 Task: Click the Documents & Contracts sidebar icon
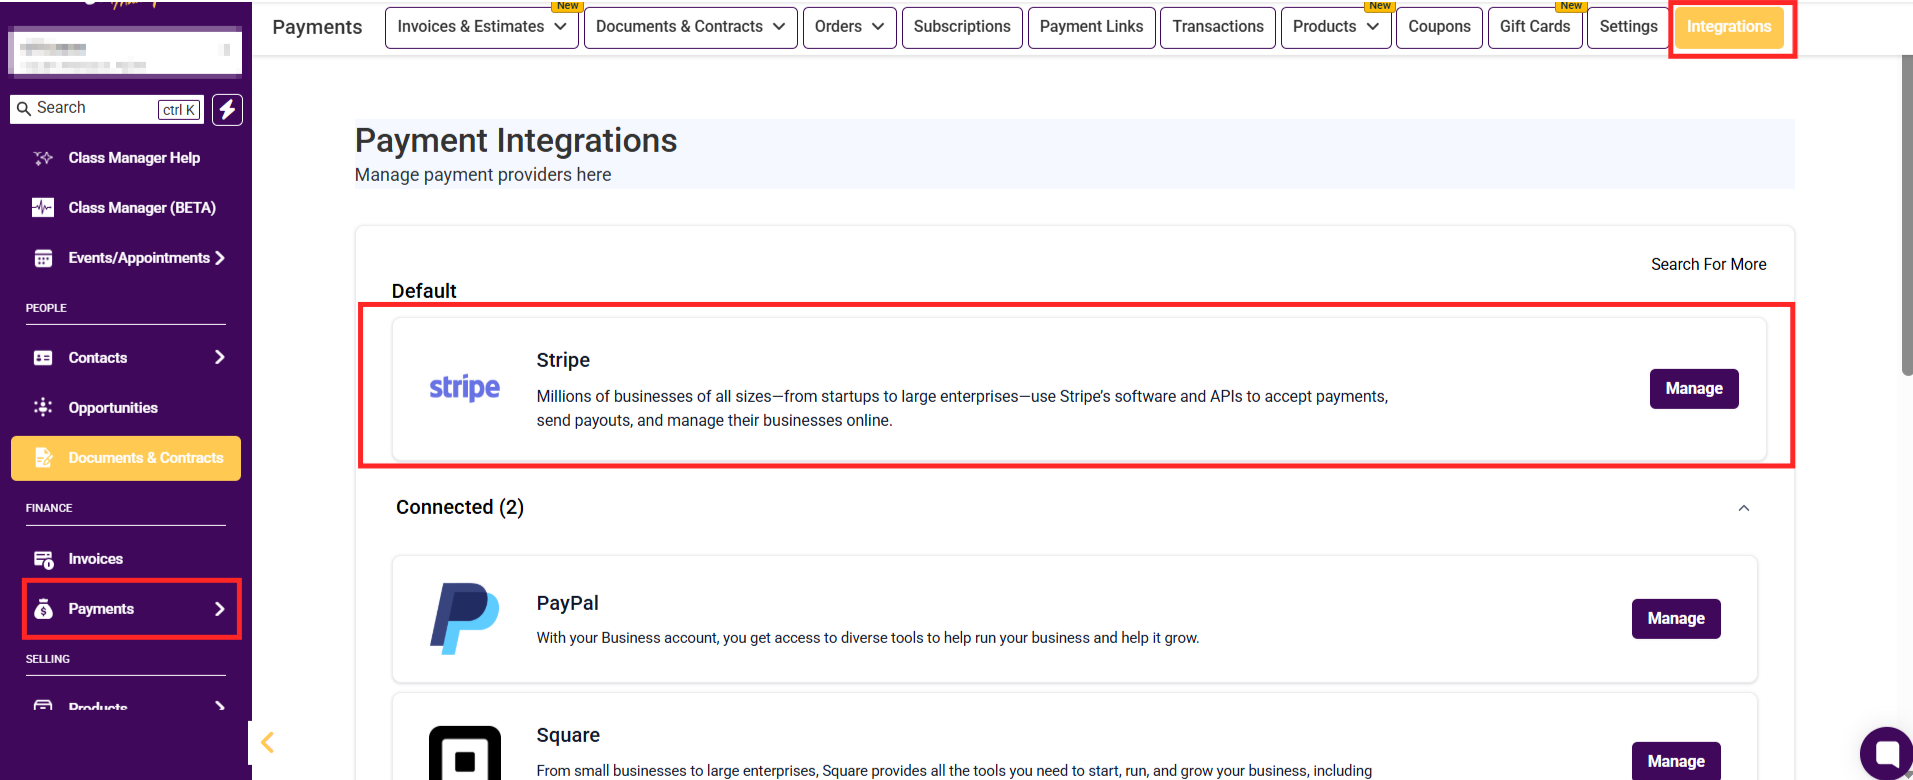point(43,458)
